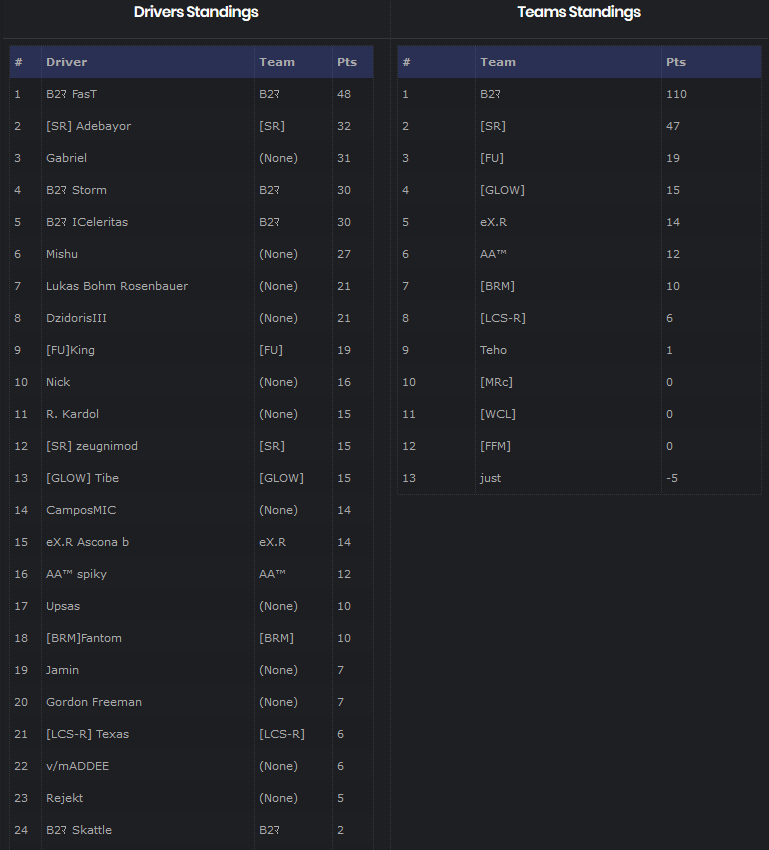The width and height of the screenshot is (769, 850).
Task: Click the team named just
Action: [x=490, y=478]
